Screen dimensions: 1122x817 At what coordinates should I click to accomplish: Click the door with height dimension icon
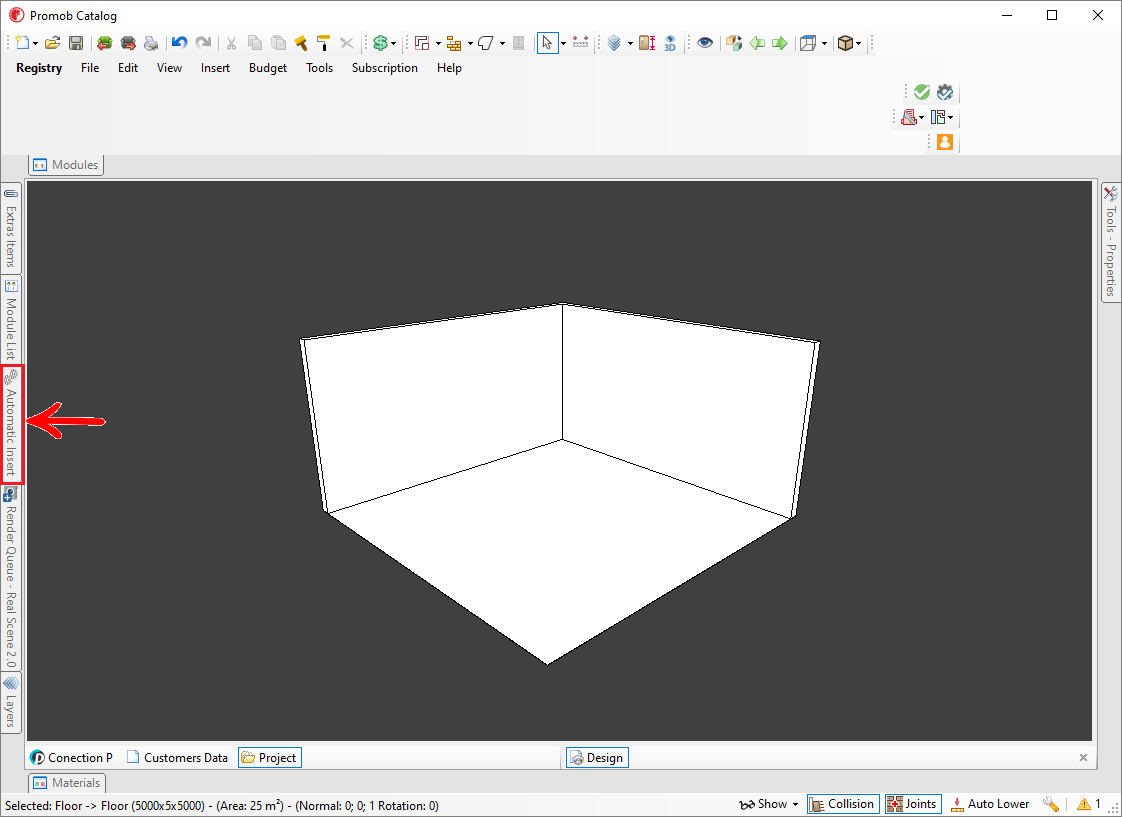pos(647,43)
